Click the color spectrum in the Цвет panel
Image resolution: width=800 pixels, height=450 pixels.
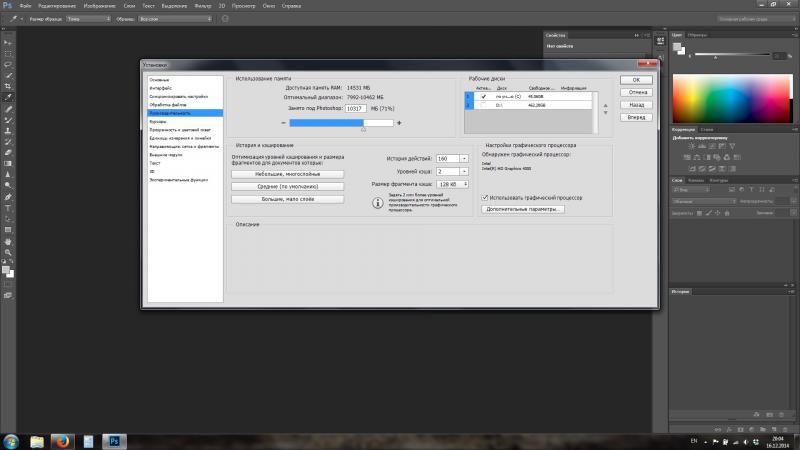coord(732,98)
